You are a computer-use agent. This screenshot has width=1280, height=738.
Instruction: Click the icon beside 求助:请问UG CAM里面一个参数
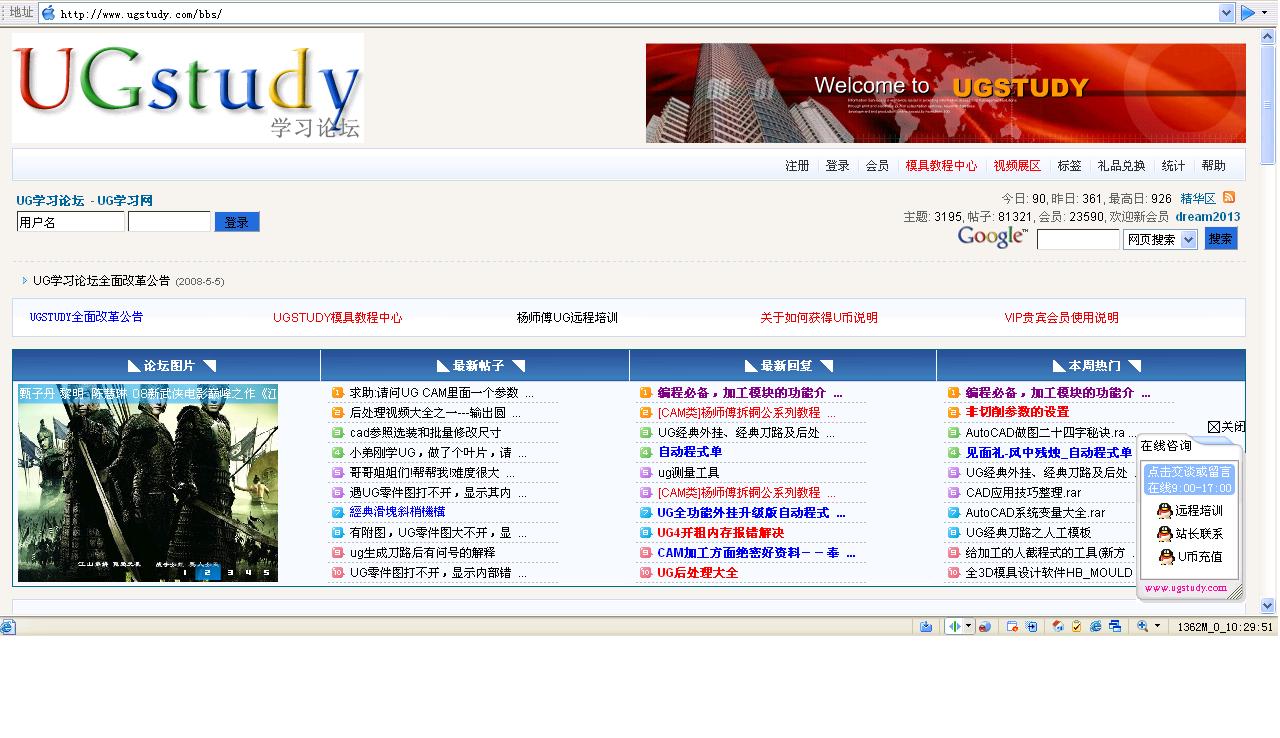(338, 393)
